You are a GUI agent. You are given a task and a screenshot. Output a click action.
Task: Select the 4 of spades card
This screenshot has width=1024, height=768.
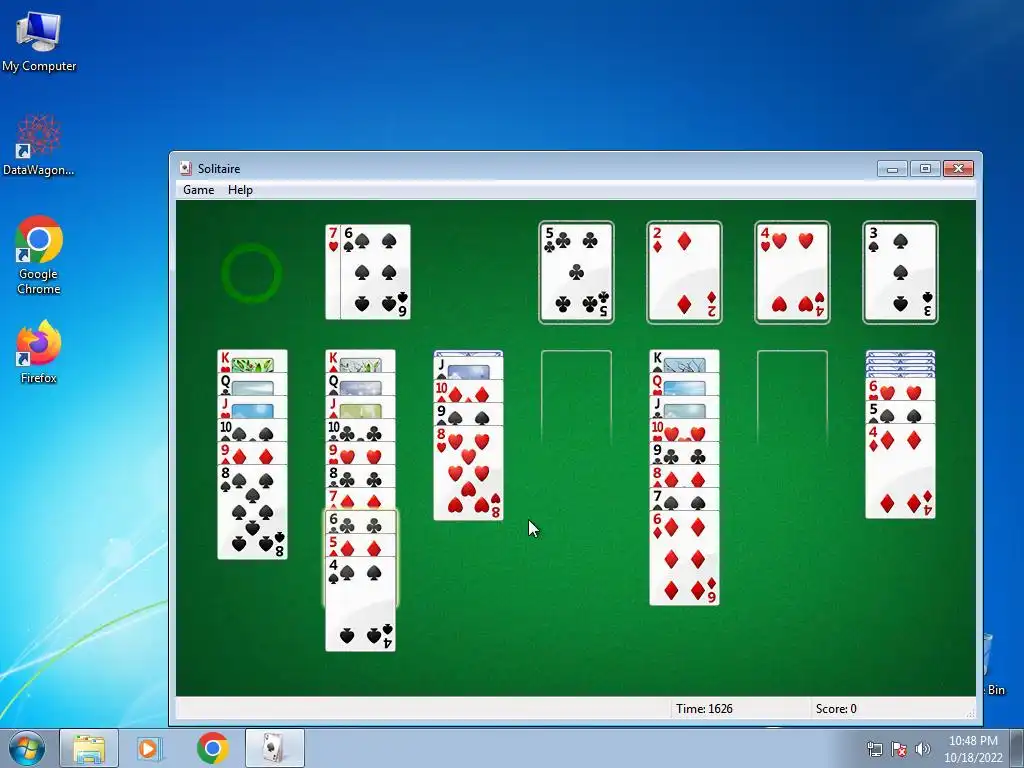(x=360, y=603)
